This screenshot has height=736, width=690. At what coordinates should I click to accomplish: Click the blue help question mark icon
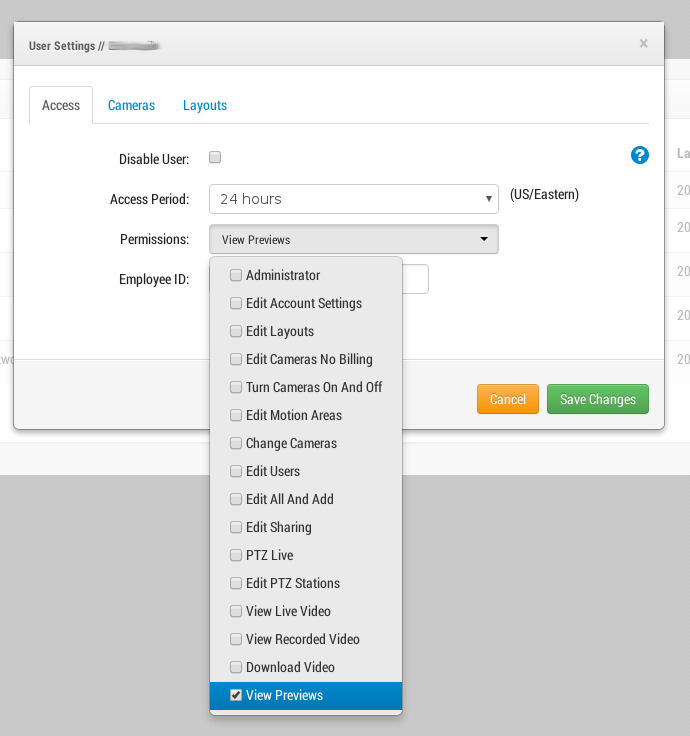tap(640, 155)
